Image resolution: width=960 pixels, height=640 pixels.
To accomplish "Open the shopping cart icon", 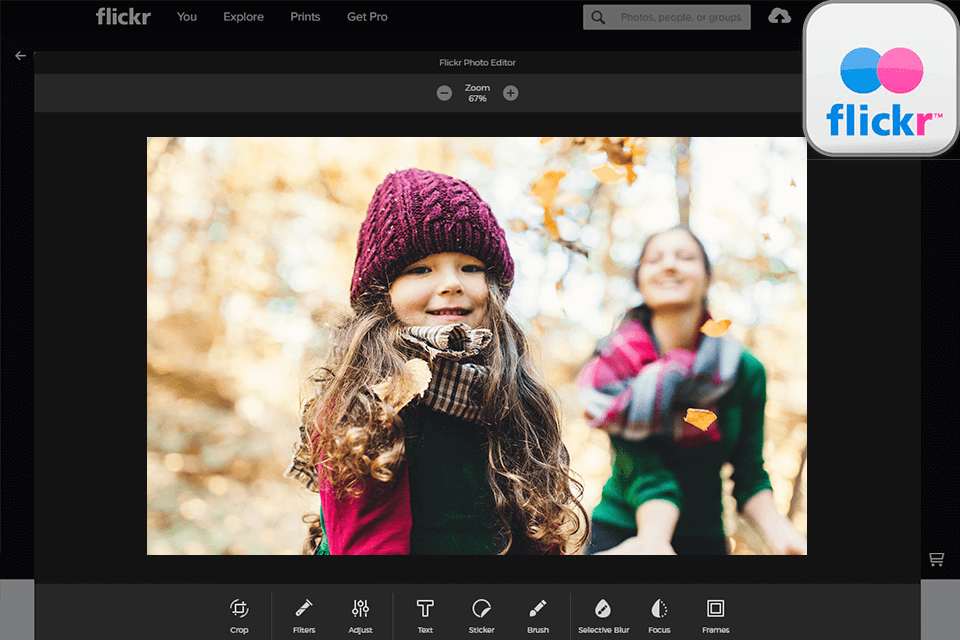I will point(936,559).
